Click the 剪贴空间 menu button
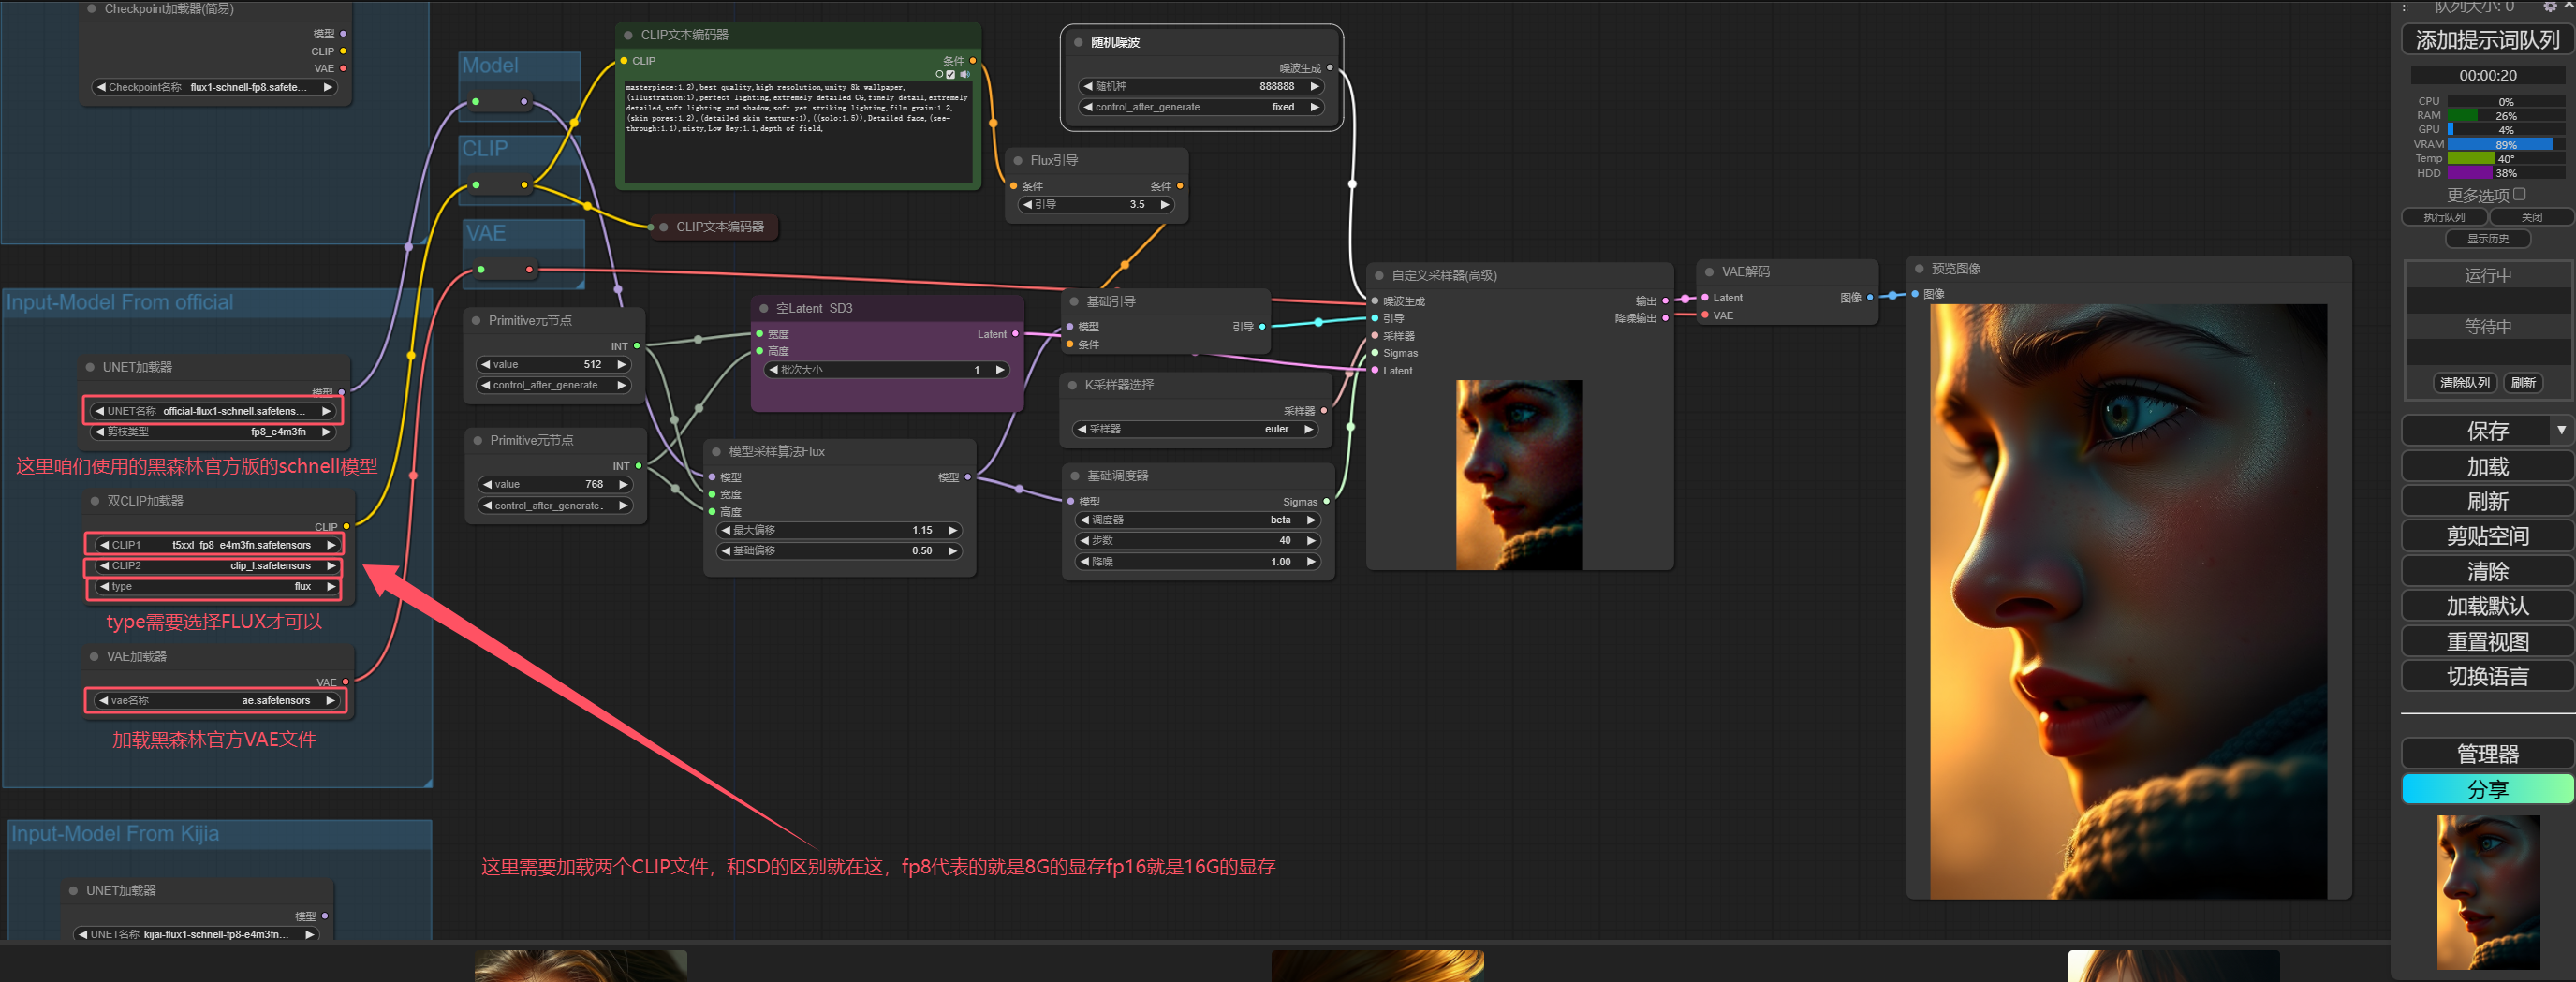 pos(2487,536)
